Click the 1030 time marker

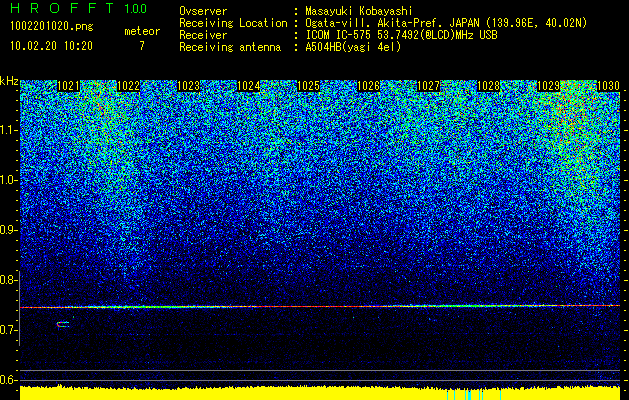609,86
